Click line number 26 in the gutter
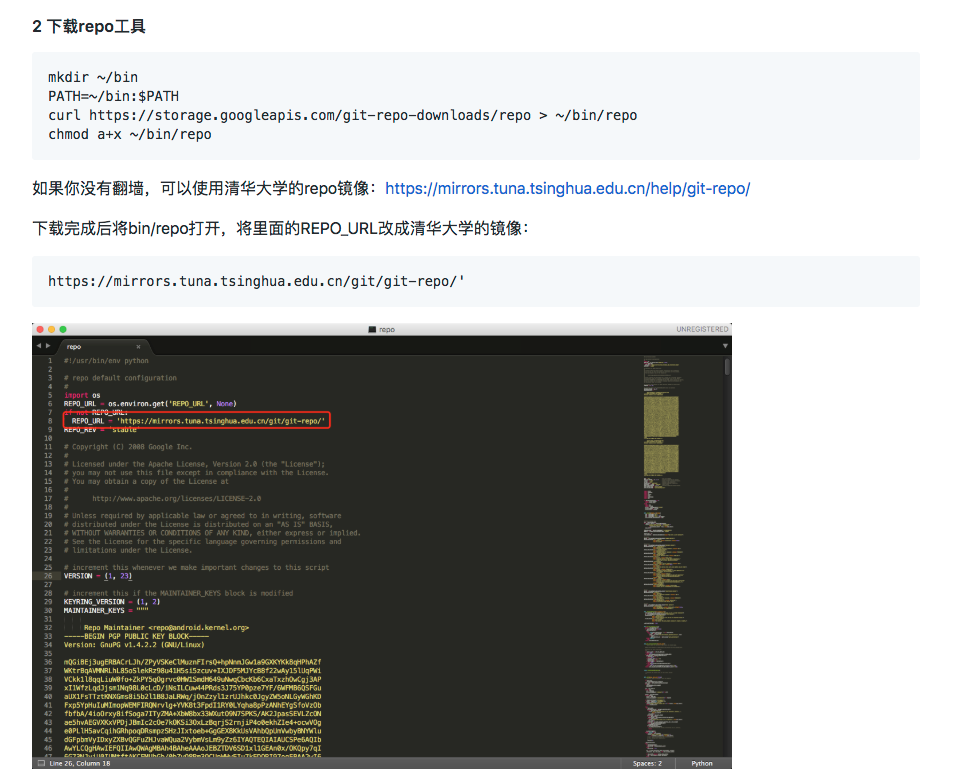 click(x=46, y=575)
